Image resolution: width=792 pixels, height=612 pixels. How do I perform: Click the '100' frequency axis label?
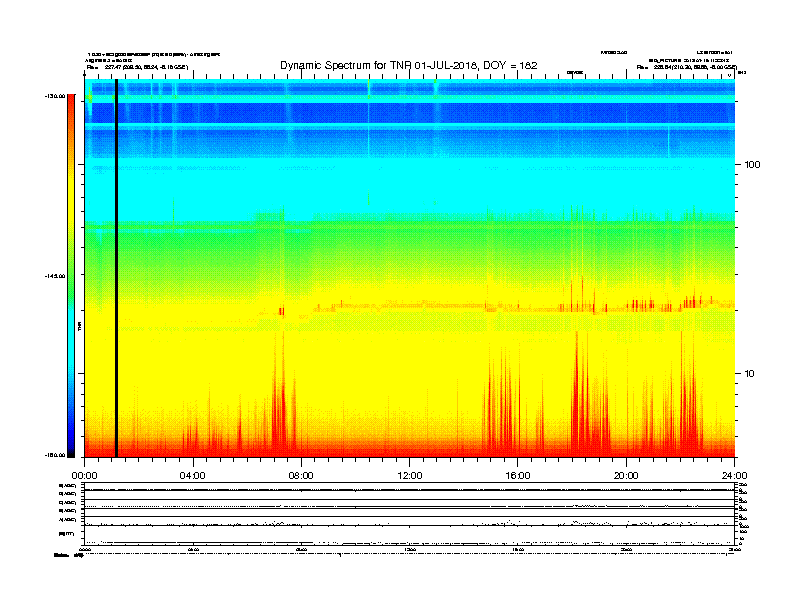(x=752, y=165)
